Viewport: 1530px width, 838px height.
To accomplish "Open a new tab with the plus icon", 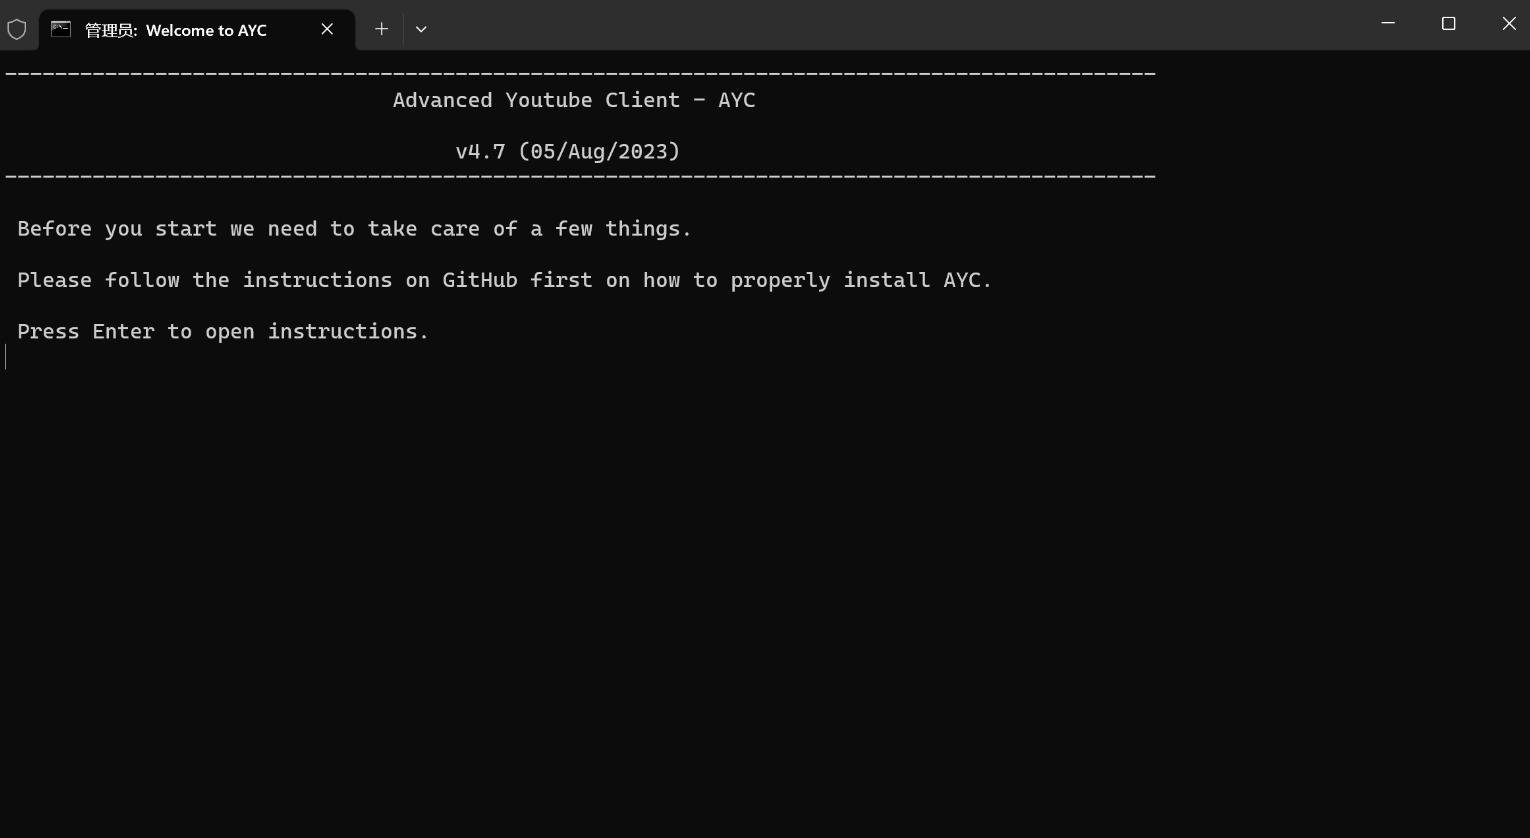I will coord(381,29).
